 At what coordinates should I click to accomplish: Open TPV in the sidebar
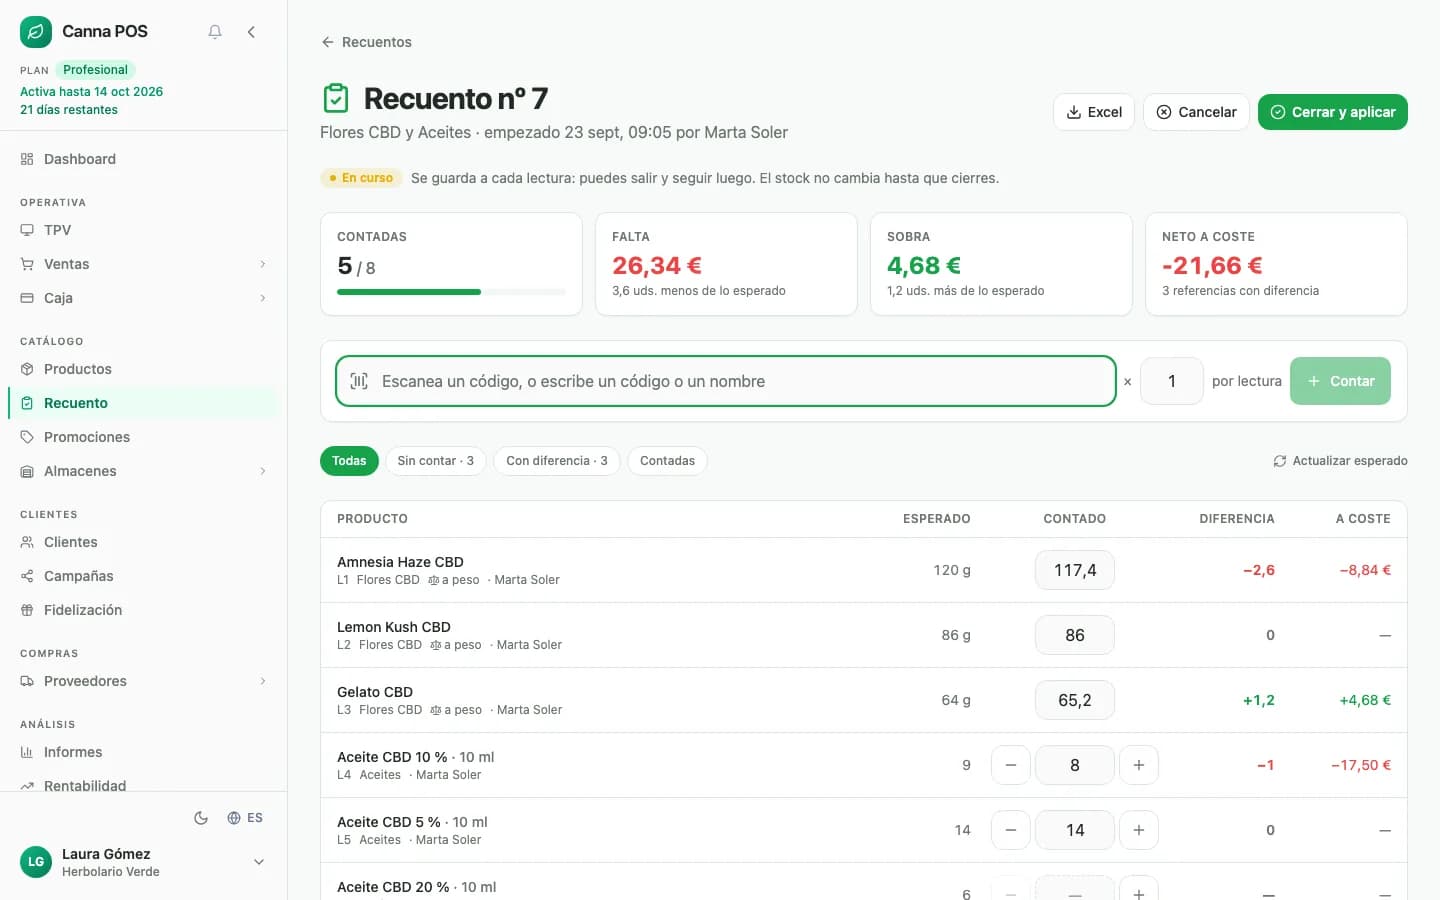tap(143, 230)
